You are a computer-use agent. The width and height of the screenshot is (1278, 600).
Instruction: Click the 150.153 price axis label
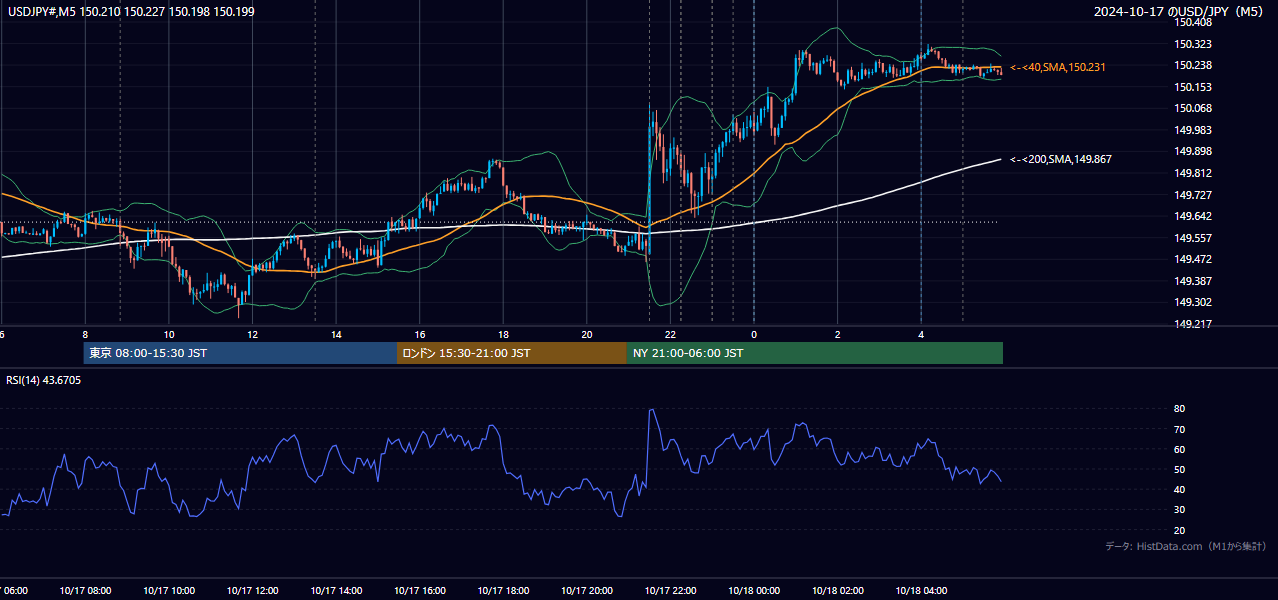tap(1194, 87)
